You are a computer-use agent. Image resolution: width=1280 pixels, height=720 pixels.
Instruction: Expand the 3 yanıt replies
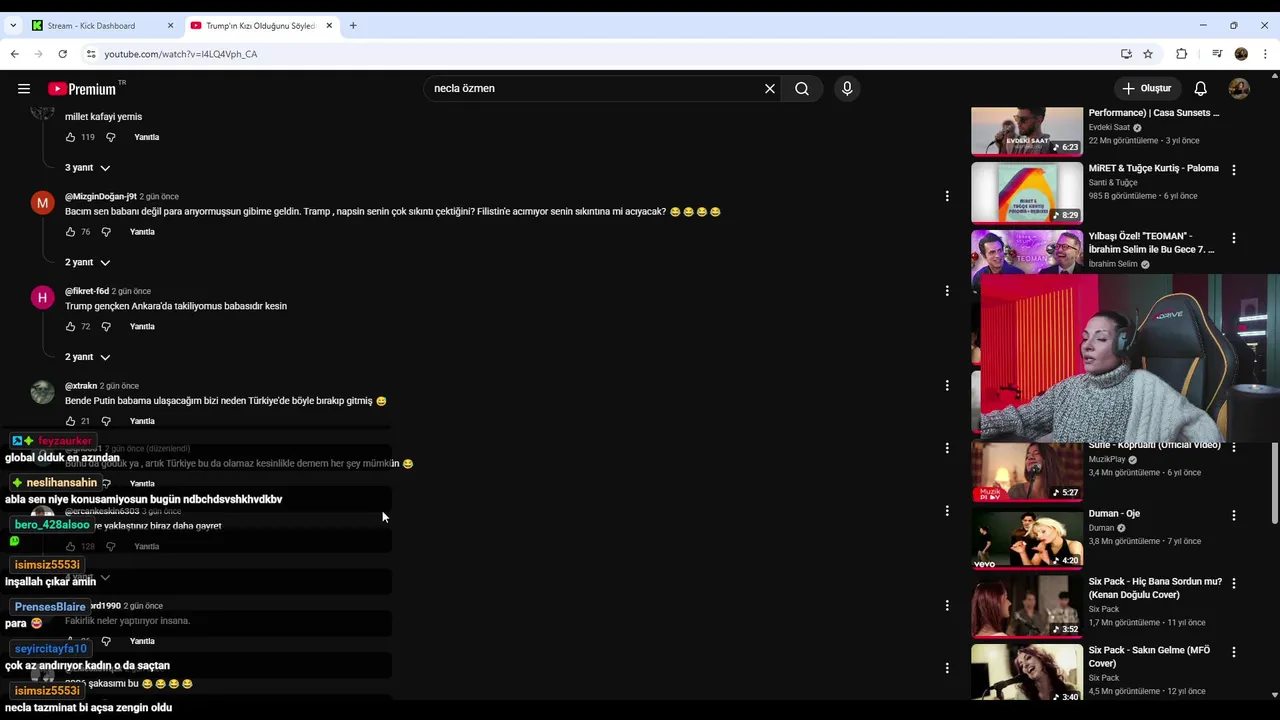point(88,168)
